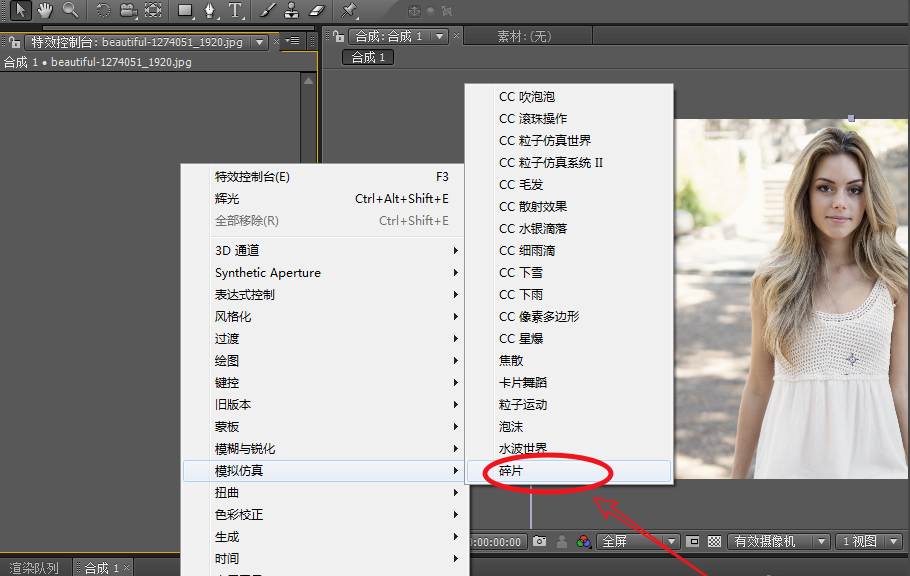The height and width of the screenshot is (576, 910).
Task: Select the Zoom magnifier tool
Action: point(70,10)
